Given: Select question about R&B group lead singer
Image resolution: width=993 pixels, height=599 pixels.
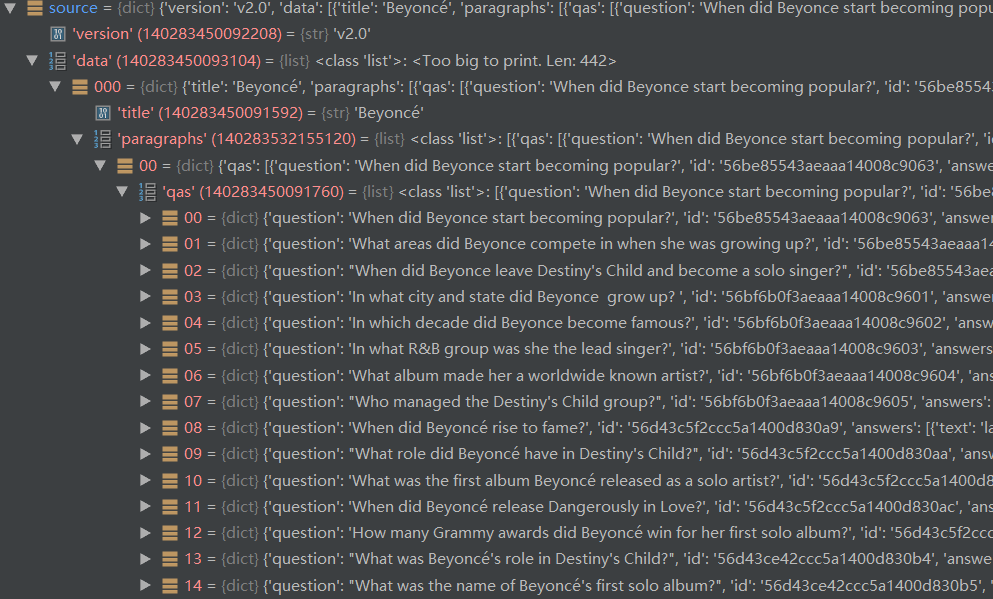Looking at the screenshot, I should pyautogui.click(x=510, y=349).
